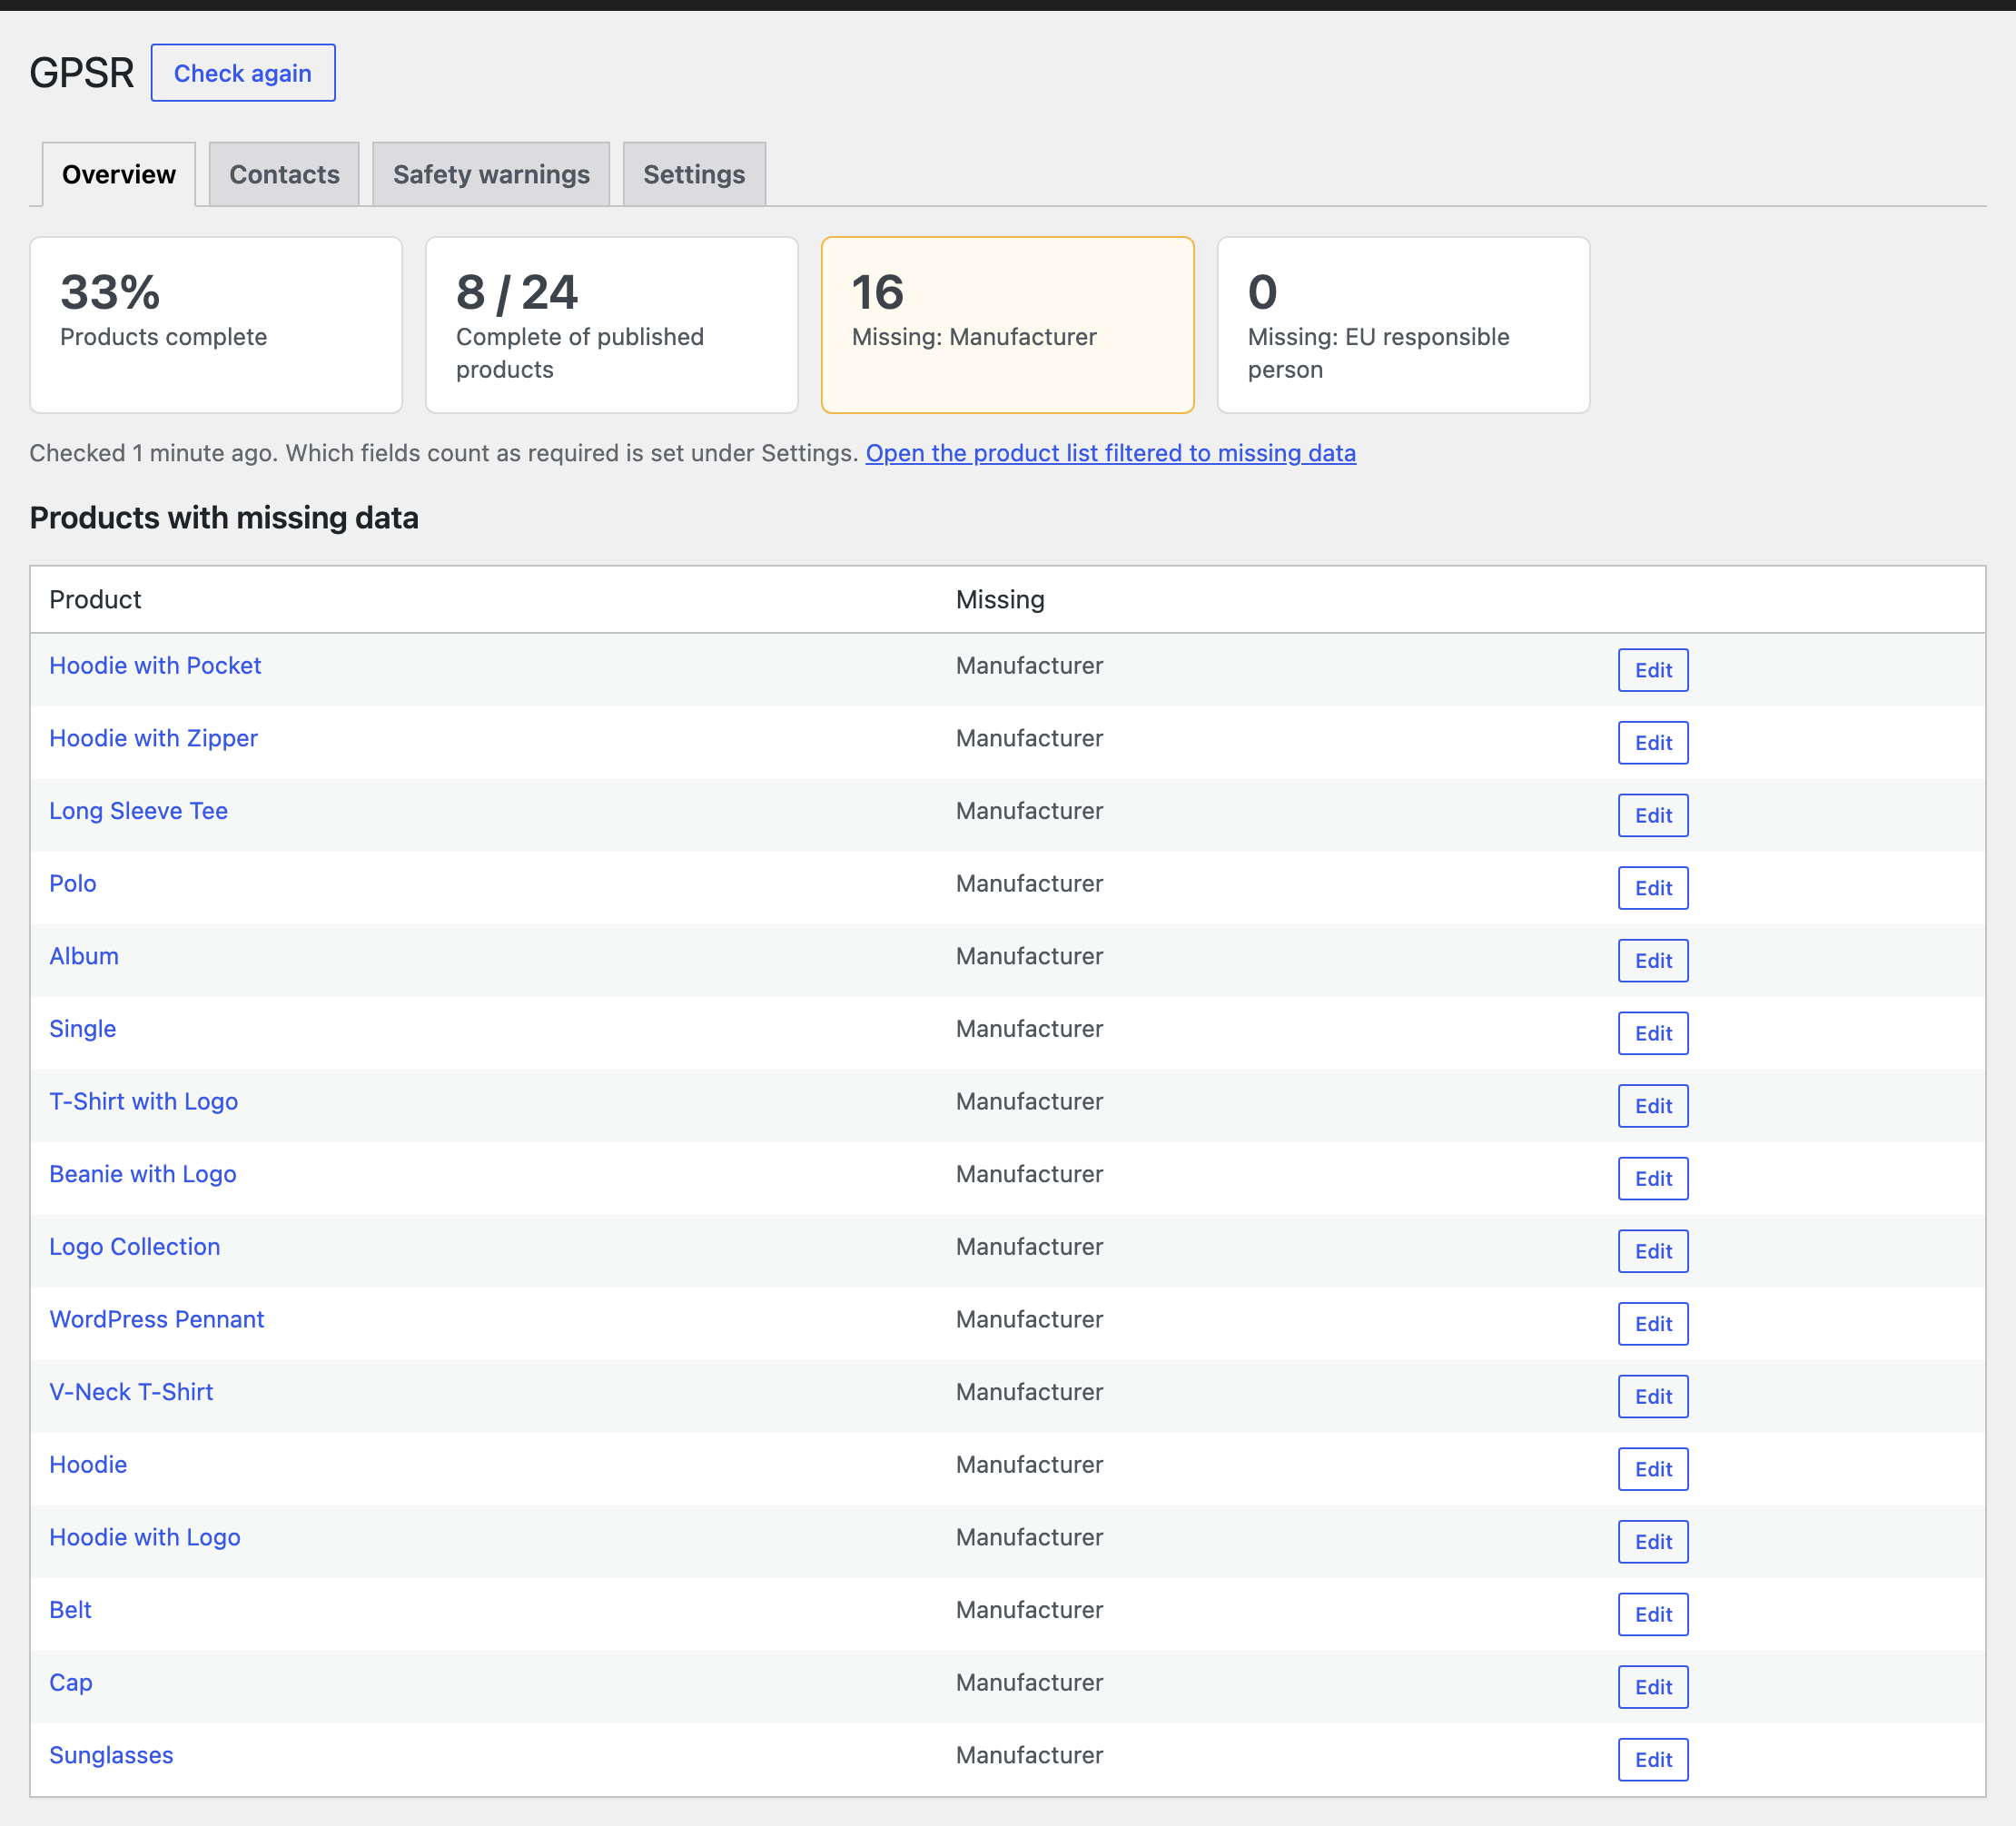
Task: Edit the Sunglasses product
Action: (1654, 1760)
